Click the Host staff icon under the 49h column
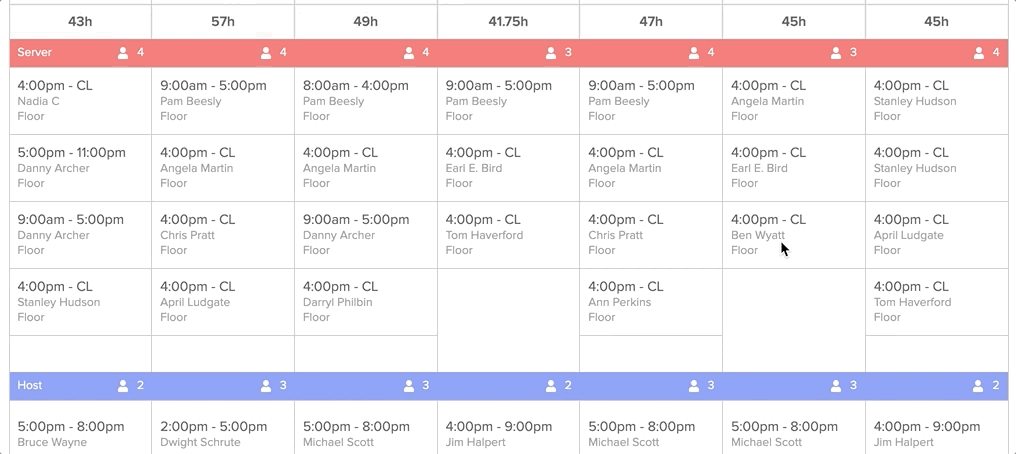 click(409, 386)
